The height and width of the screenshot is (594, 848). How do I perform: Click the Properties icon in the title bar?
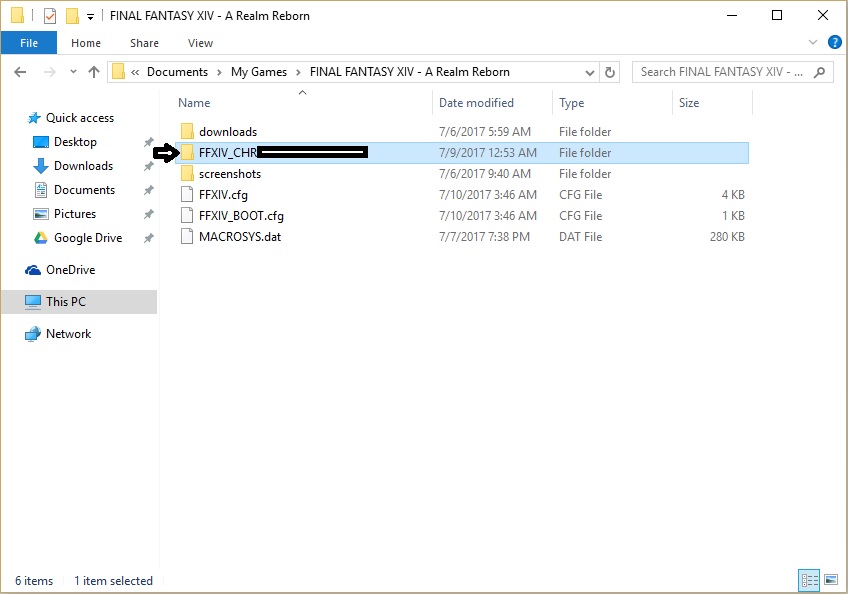tap(50, 16)
